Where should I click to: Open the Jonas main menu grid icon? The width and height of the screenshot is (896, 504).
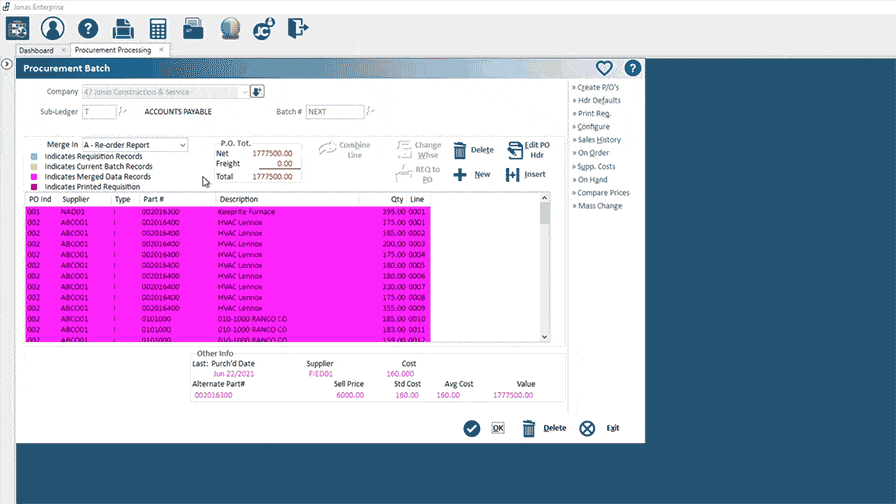click(x=18, y=28)
